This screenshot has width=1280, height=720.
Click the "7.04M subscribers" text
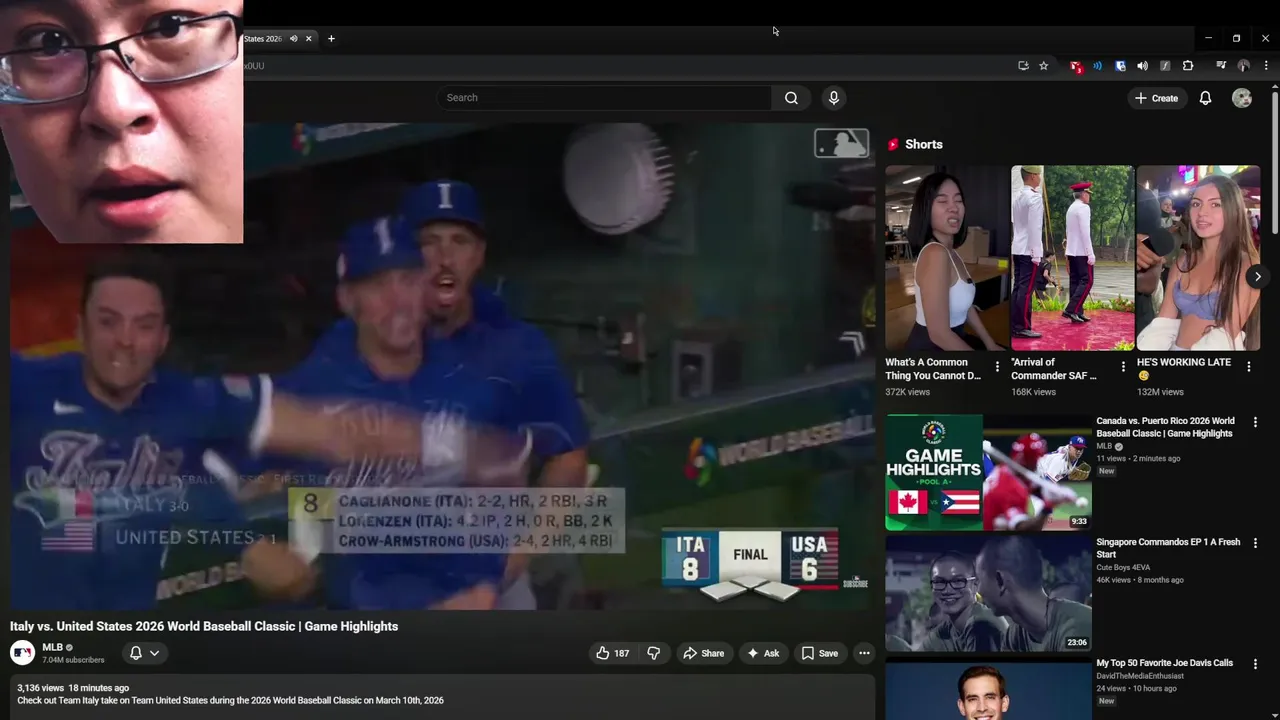(73, 660)
